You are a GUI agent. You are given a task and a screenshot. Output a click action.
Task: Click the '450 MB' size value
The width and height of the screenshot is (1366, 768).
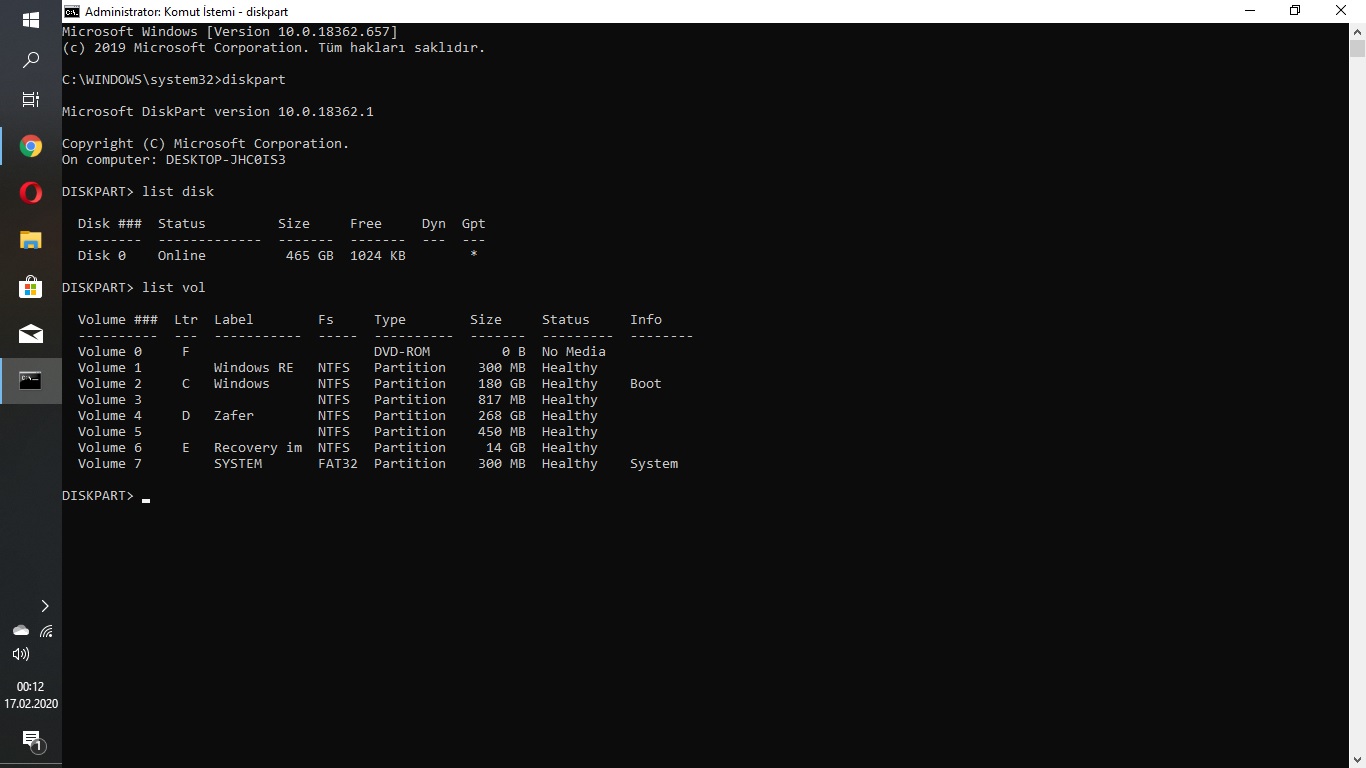pos(502,431)
